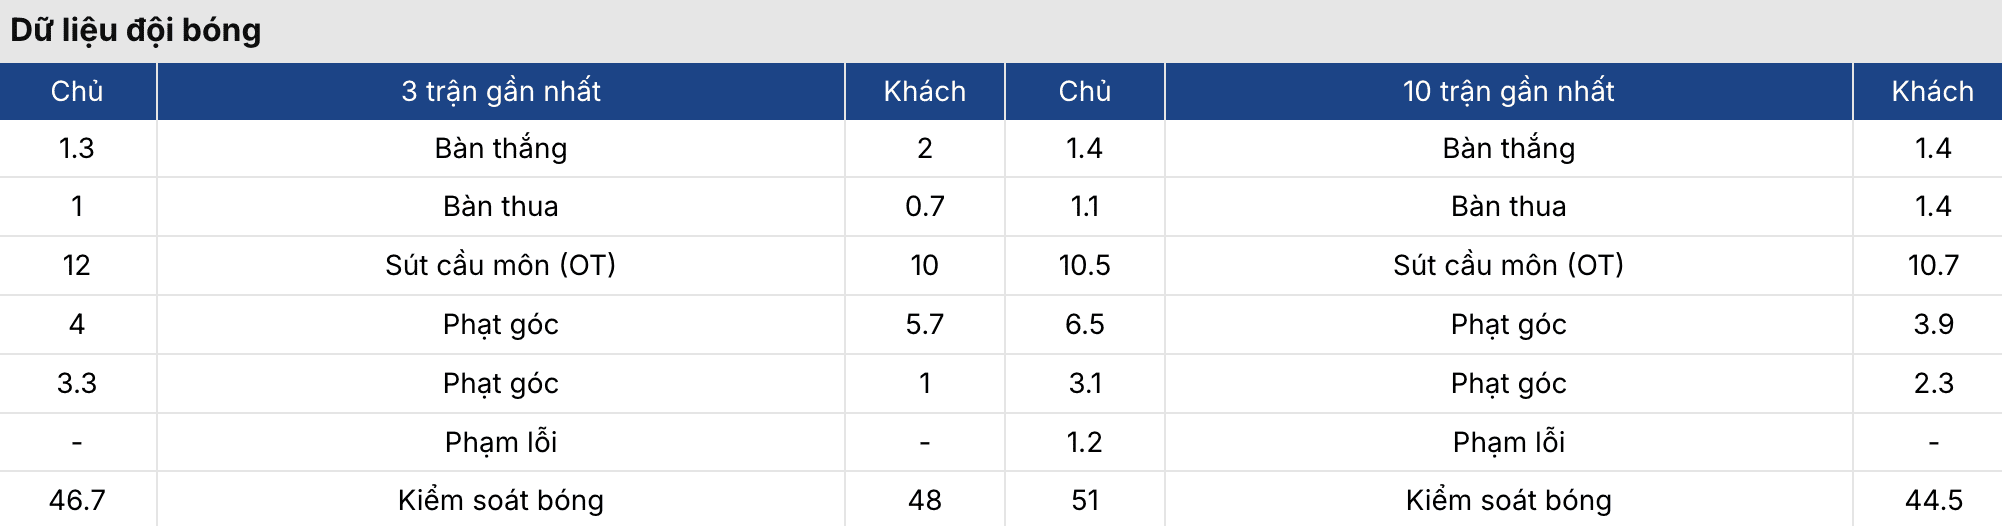Select "Kiểm soát bóng" under 10 trận gần nhất
This screenshot has width=2002, height=526.
[1508, 500]
